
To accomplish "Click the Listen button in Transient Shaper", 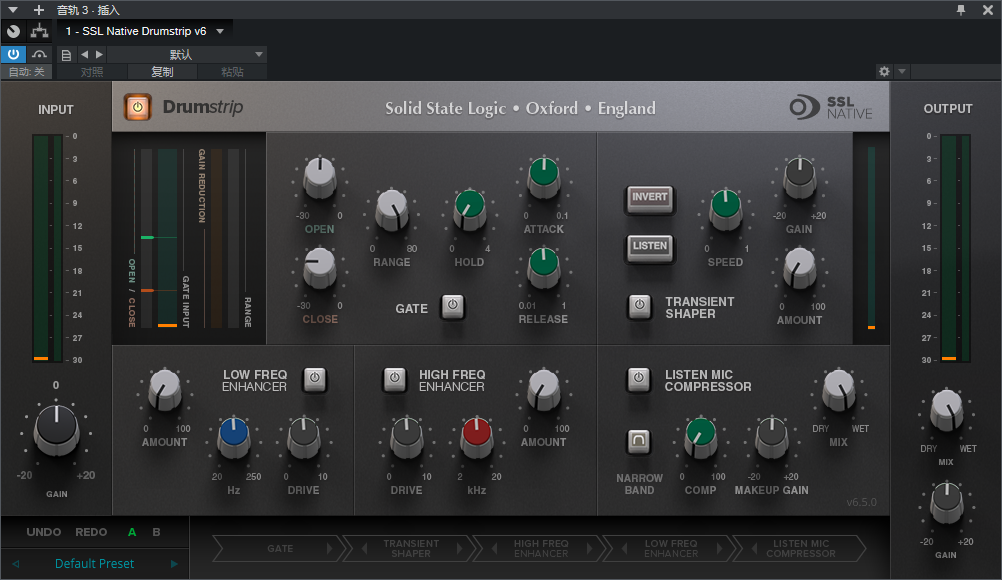I will (649, 247).
